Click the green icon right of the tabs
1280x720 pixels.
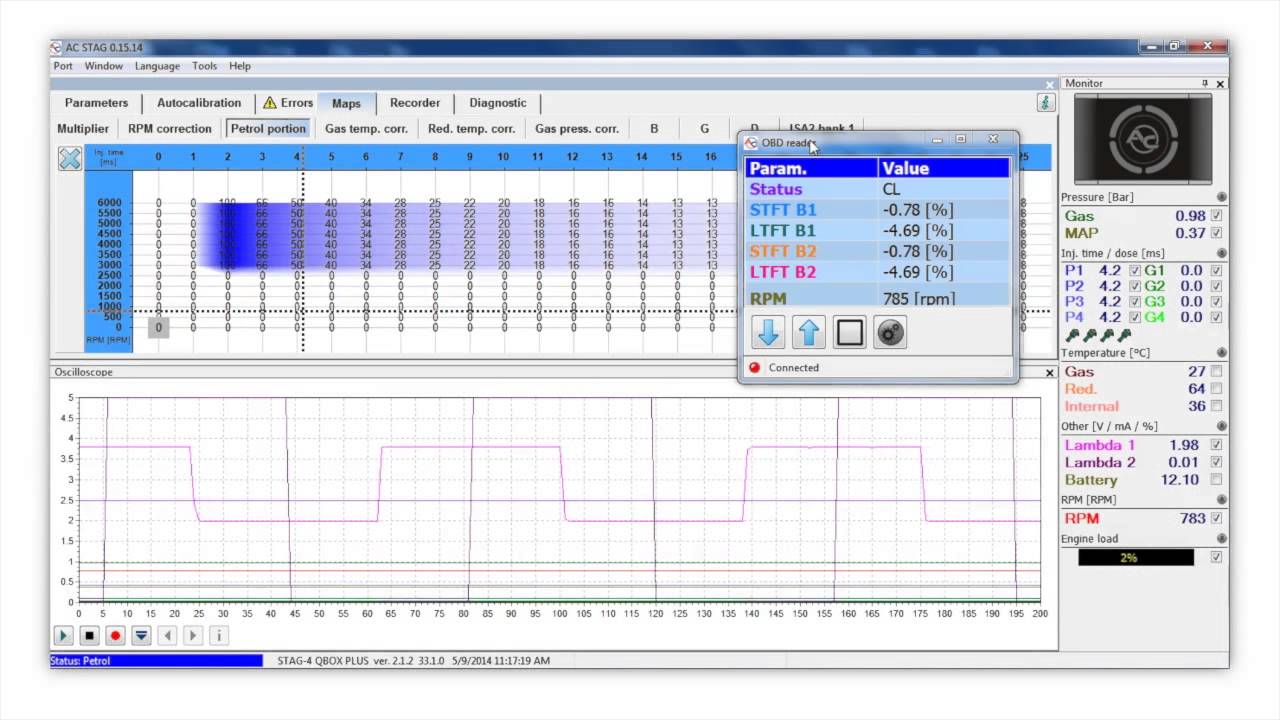tap(1045, 102)
